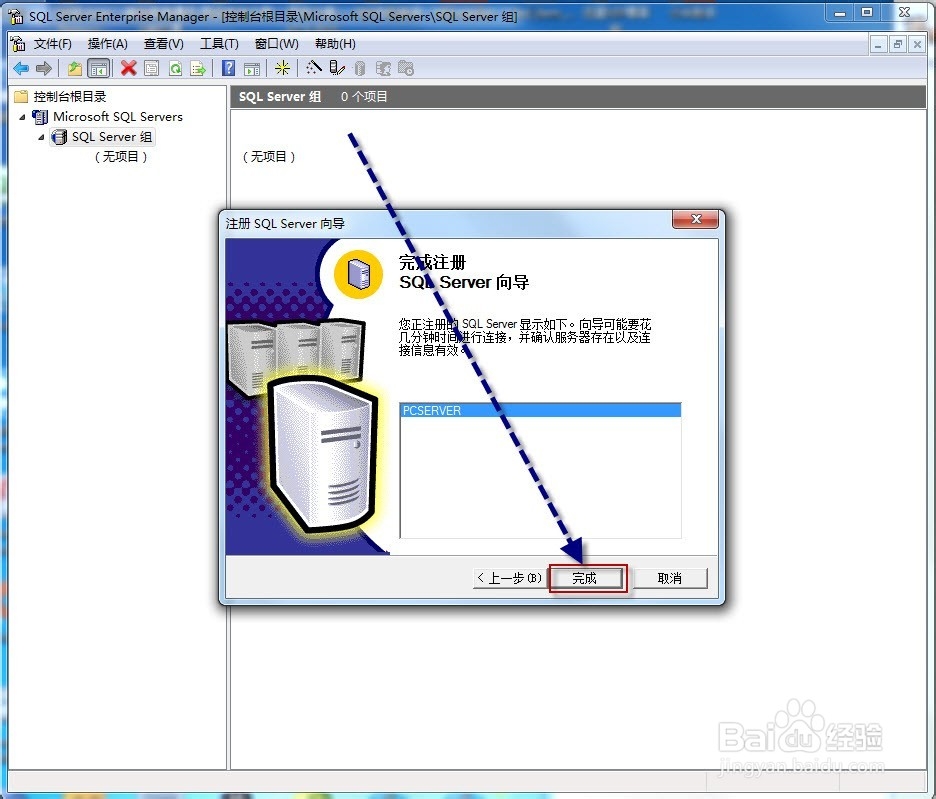Click the greyed New login icon
936x799 pixels.
[383, 69]
